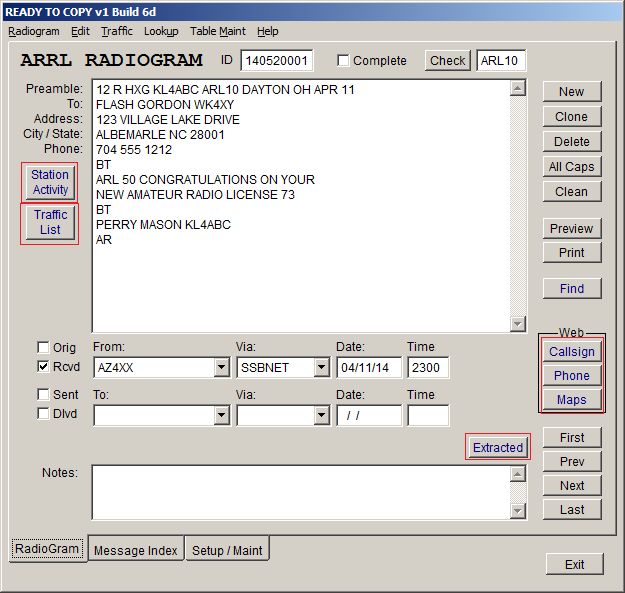Click the signature line 'PERRY MASON KL4ABC'
The width and height of the screenshot is (625, 593).
coord(163,225)
